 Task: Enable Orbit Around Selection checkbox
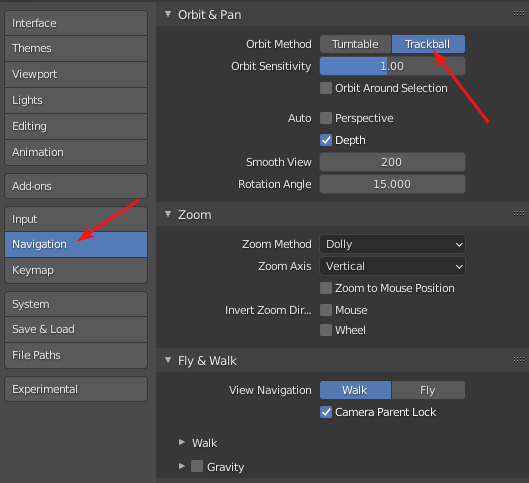pos(326,88)
